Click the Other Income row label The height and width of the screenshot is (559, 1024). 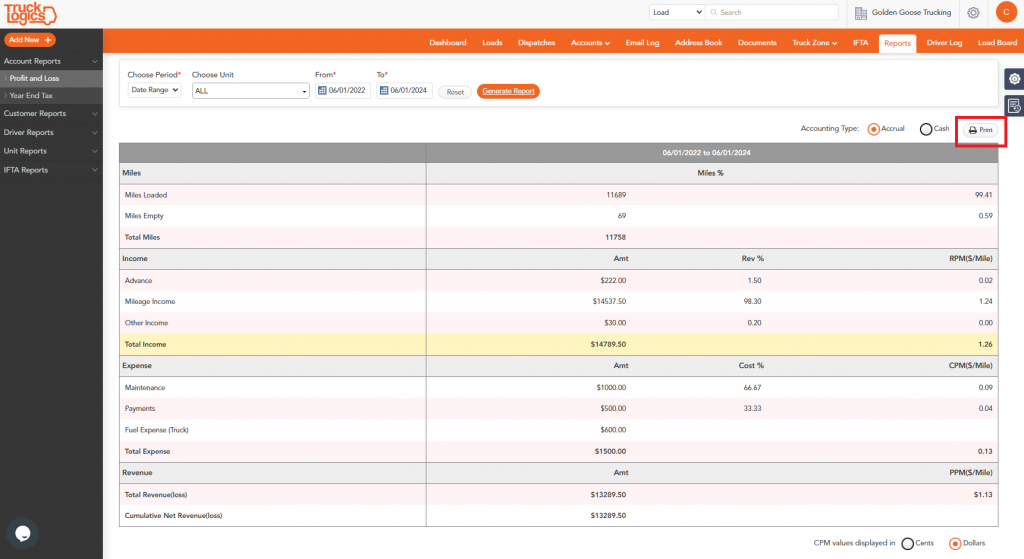[146, 323]
